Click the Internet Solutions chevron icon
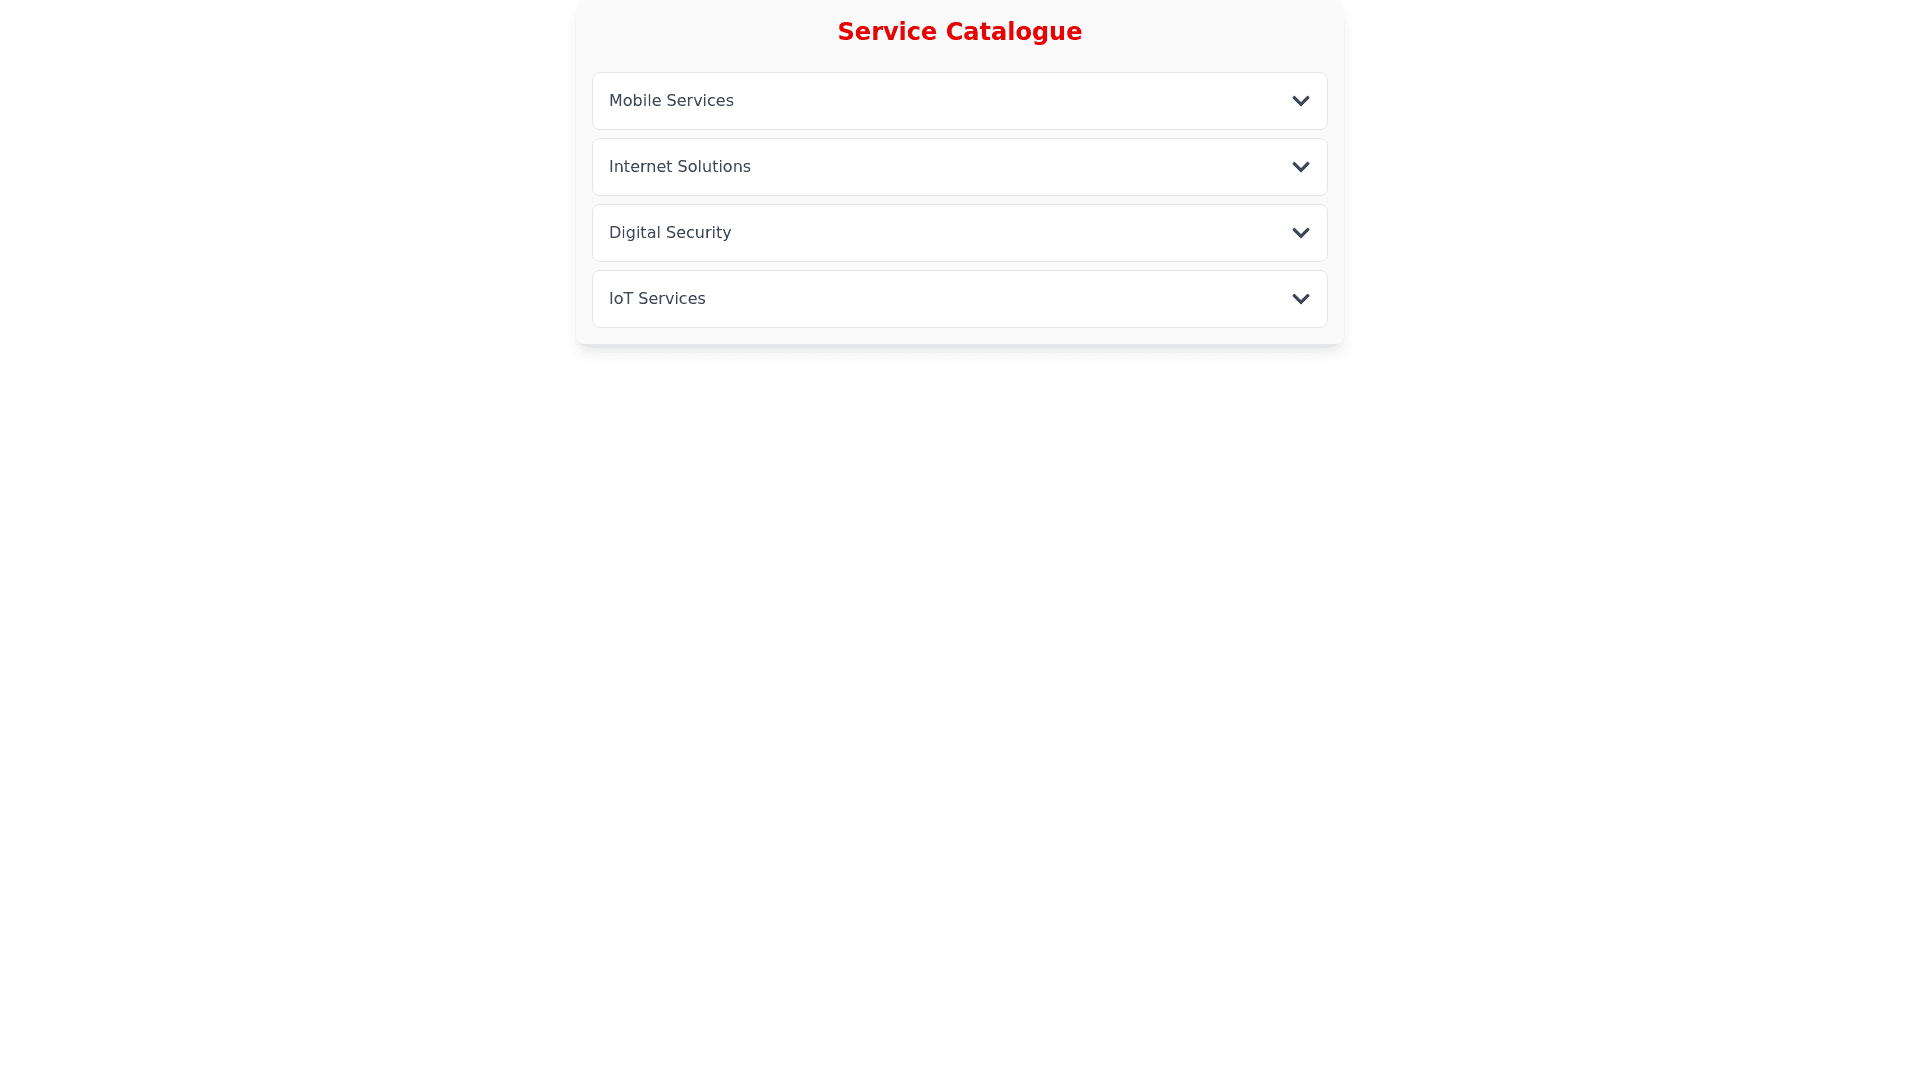Image resolution: width=1920 pixels, height=1080 pixels. pos(1300,167)
